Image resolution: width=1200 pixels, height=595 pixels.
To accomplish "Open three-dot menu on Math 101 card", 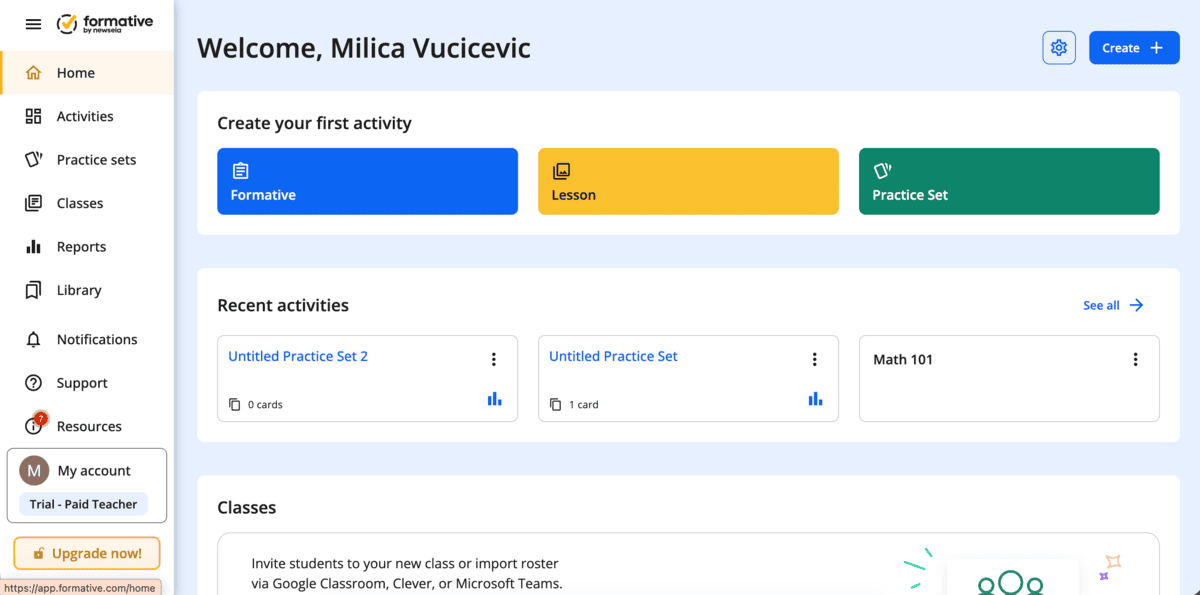I will pyautogui.click(x=1135, y=360).
